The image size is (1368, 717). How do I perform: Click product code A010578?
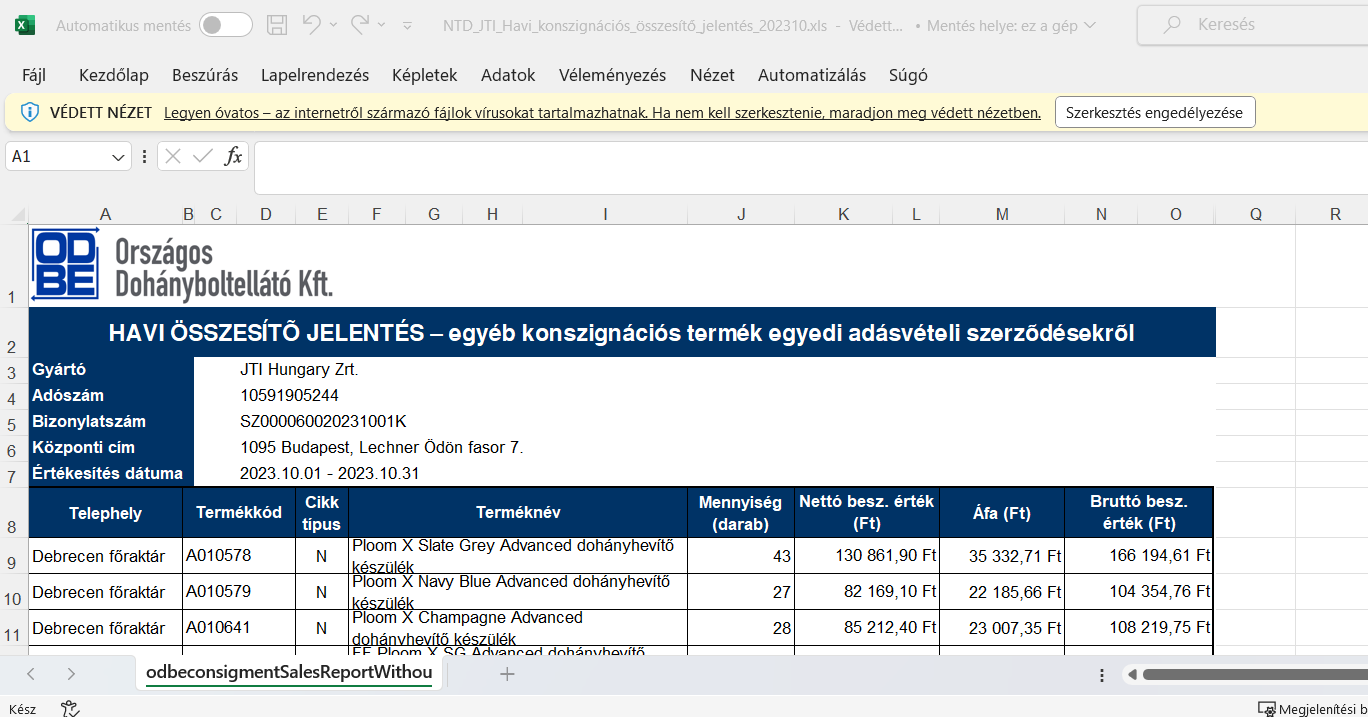pos(219,555)
